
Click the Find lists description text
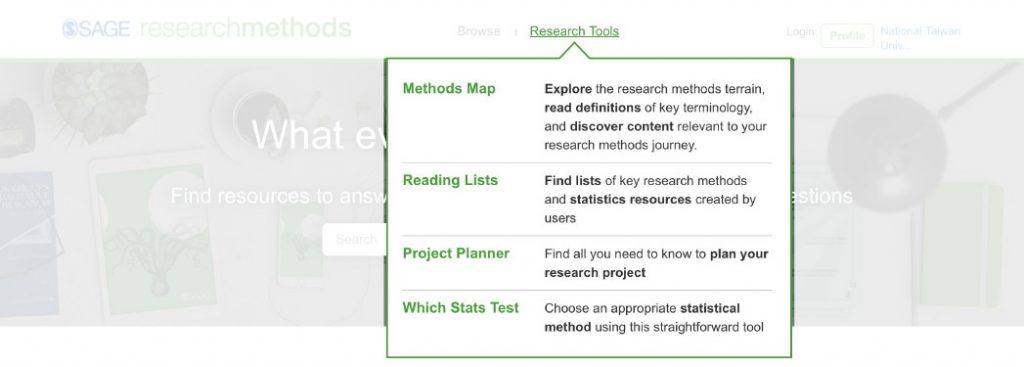650,199
